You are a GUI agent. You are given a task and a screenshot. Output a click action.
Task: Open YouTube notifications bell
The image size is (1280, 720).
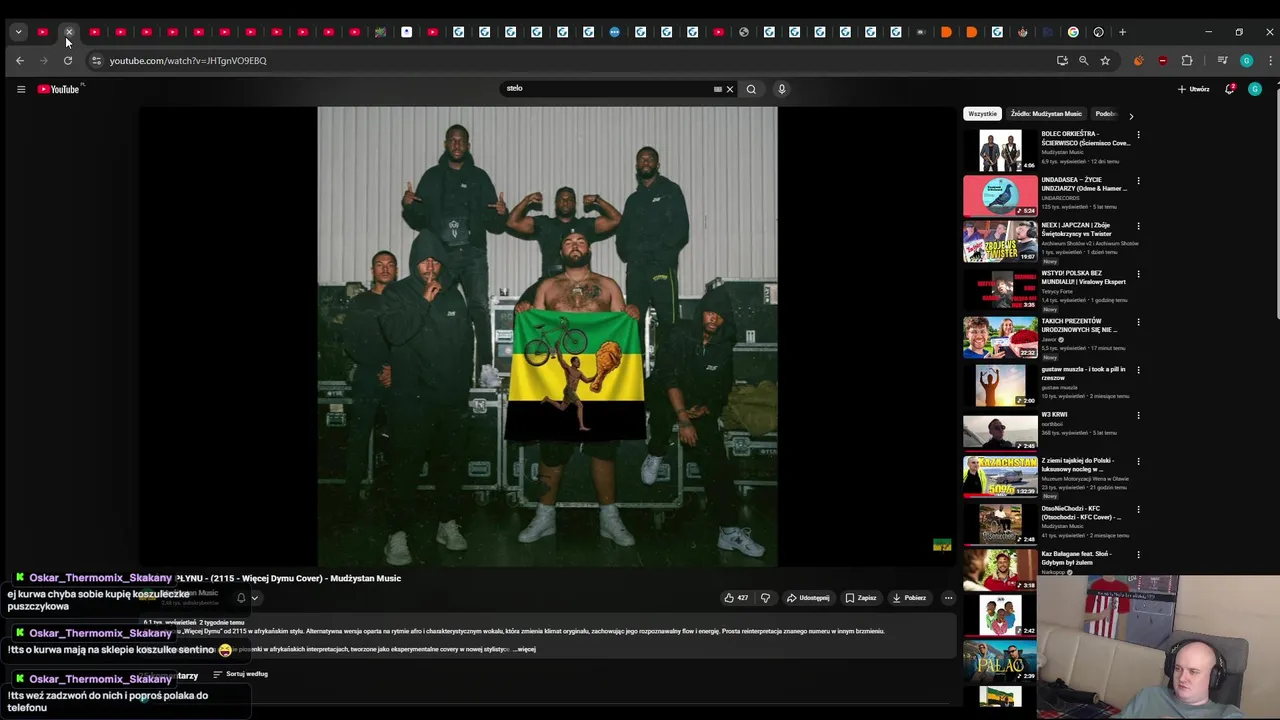[1230, 89]
